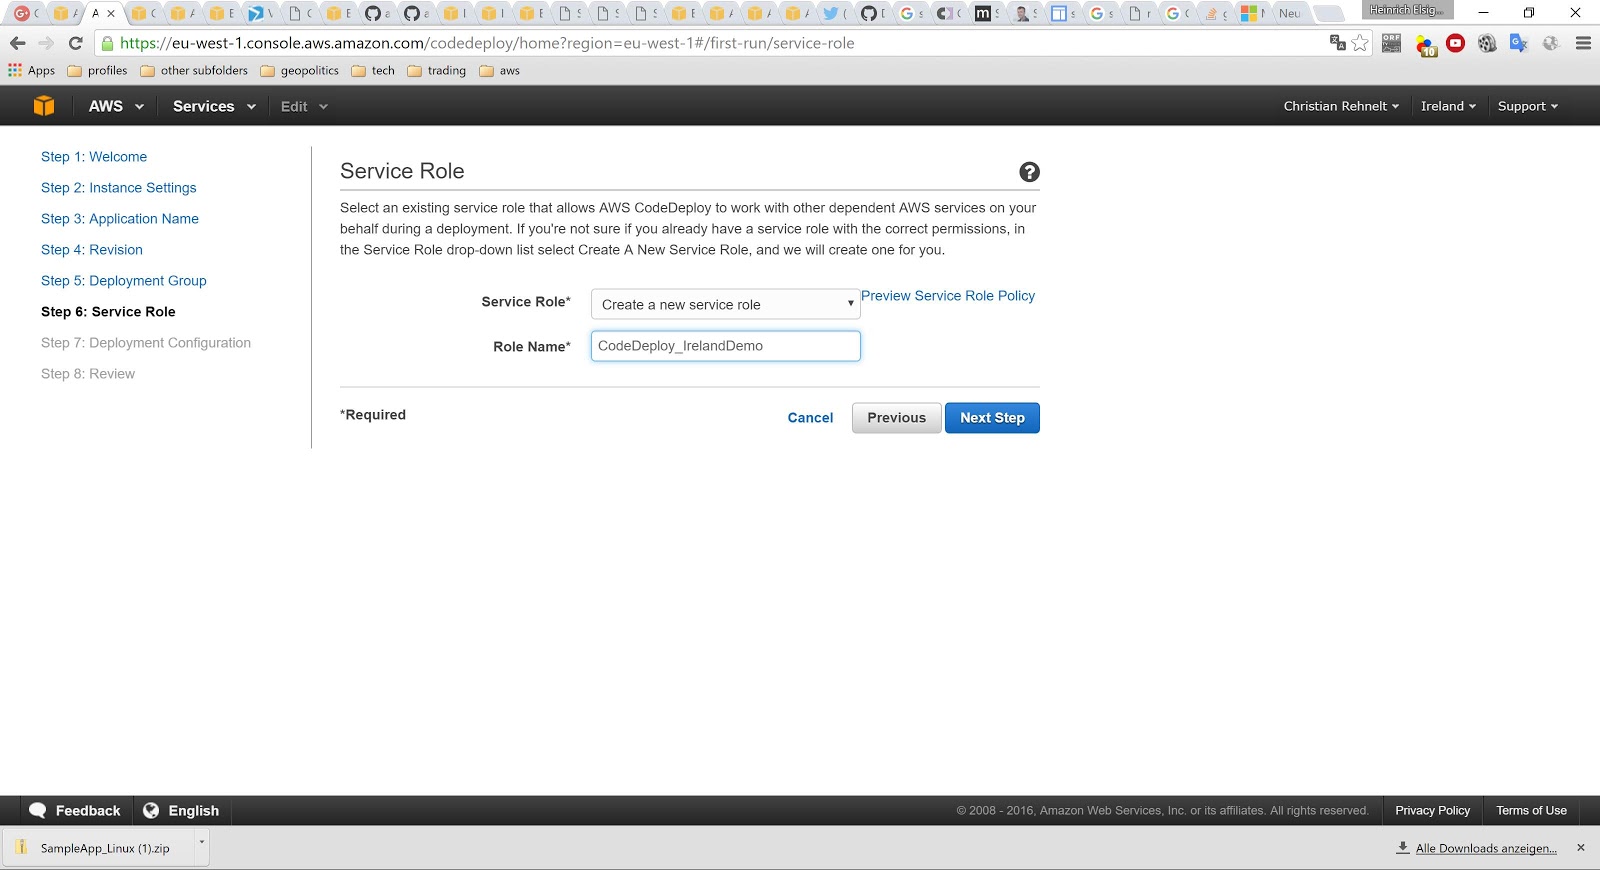Close the downloads bar with the X
Viewport: 1600px width, 870px height.
[x=1581, y=848]
